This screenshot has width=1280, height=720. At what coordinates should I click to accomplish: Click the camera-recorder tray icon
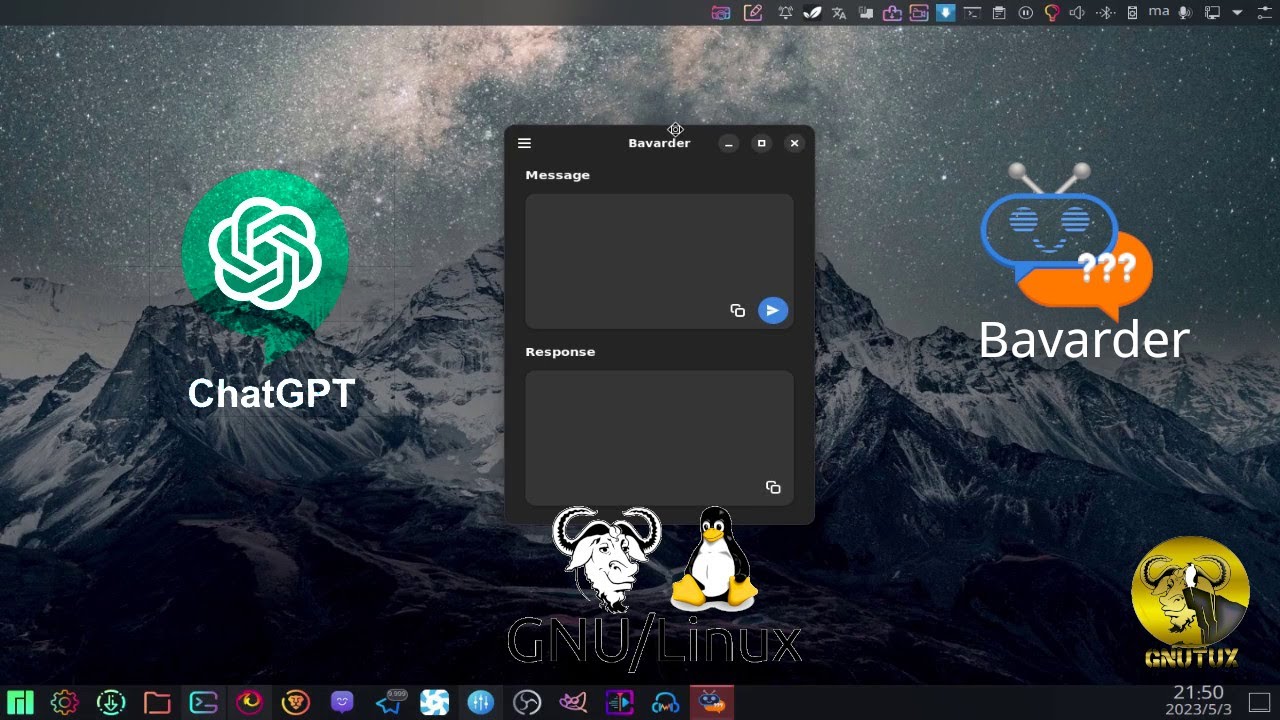[919, 12]
